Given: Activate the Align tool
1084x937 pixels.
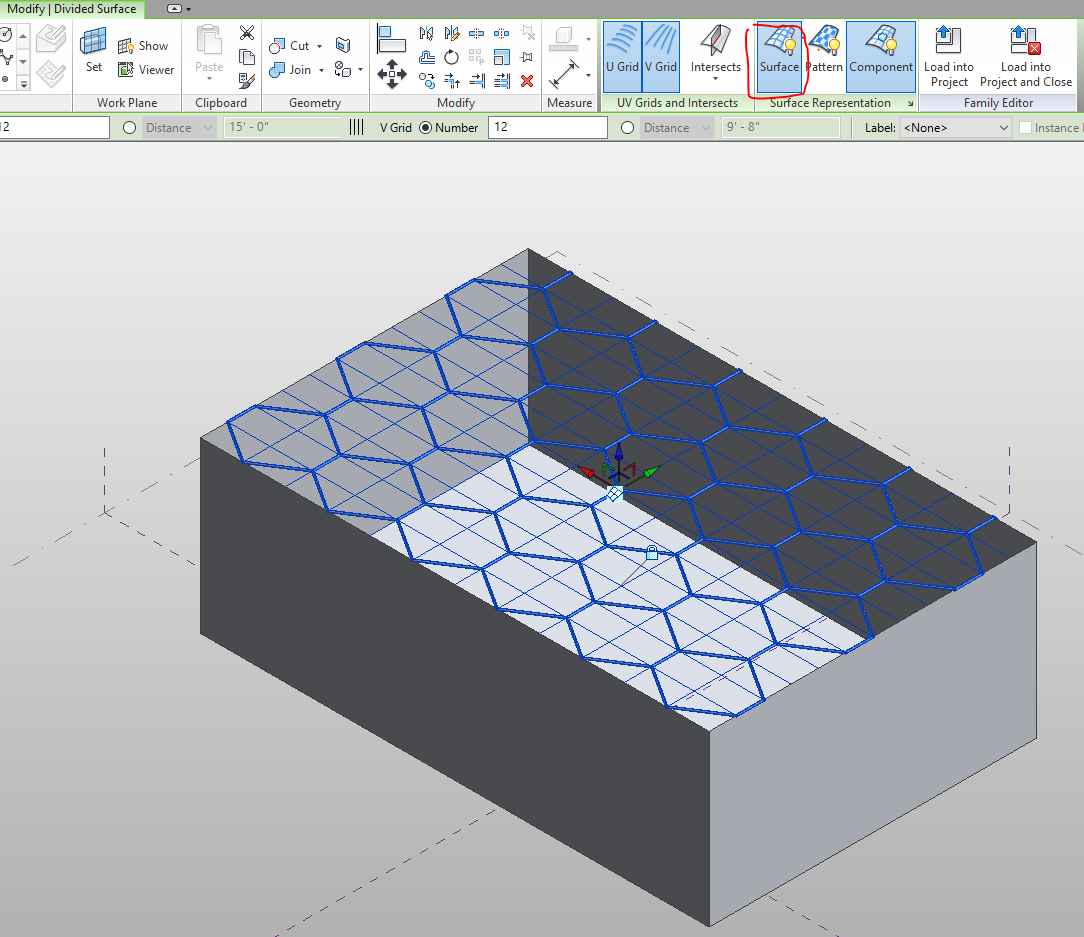Looking at the screenshot, I should [391, 40].
